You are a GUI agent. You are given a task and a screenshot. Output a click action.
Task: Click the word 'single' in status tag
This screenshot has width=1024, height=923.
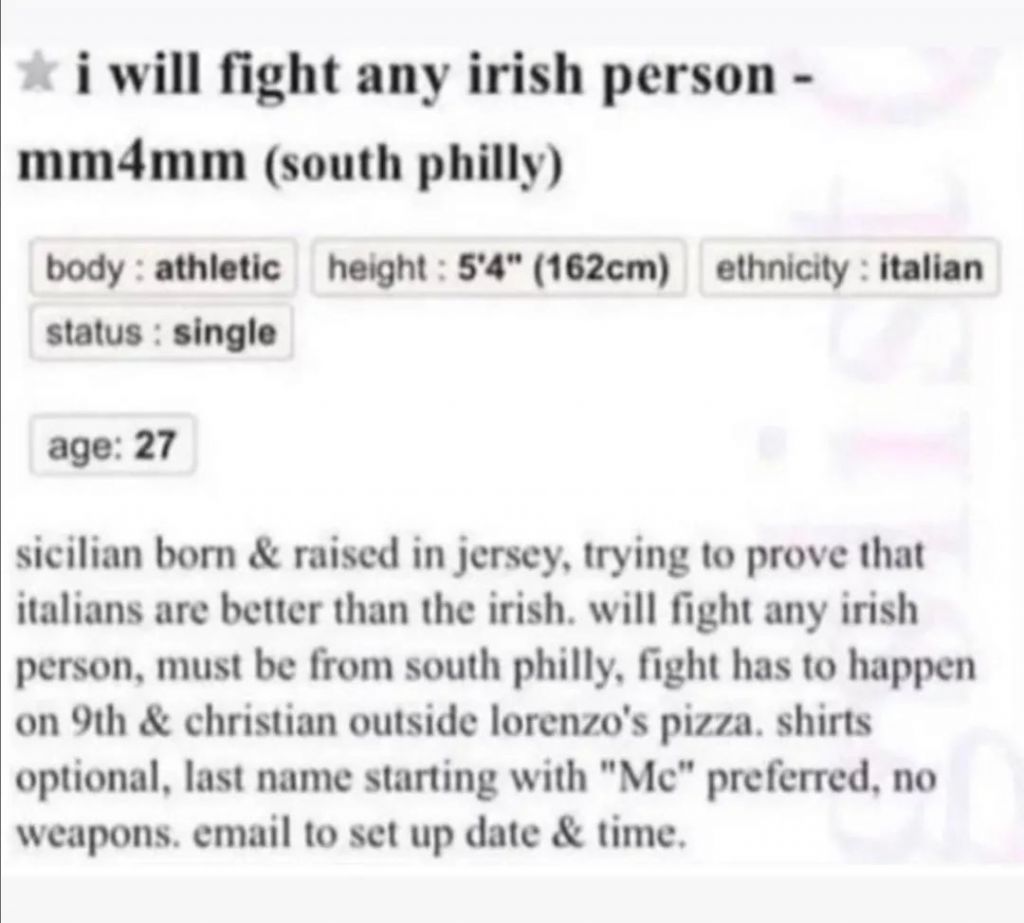point(225,334)
